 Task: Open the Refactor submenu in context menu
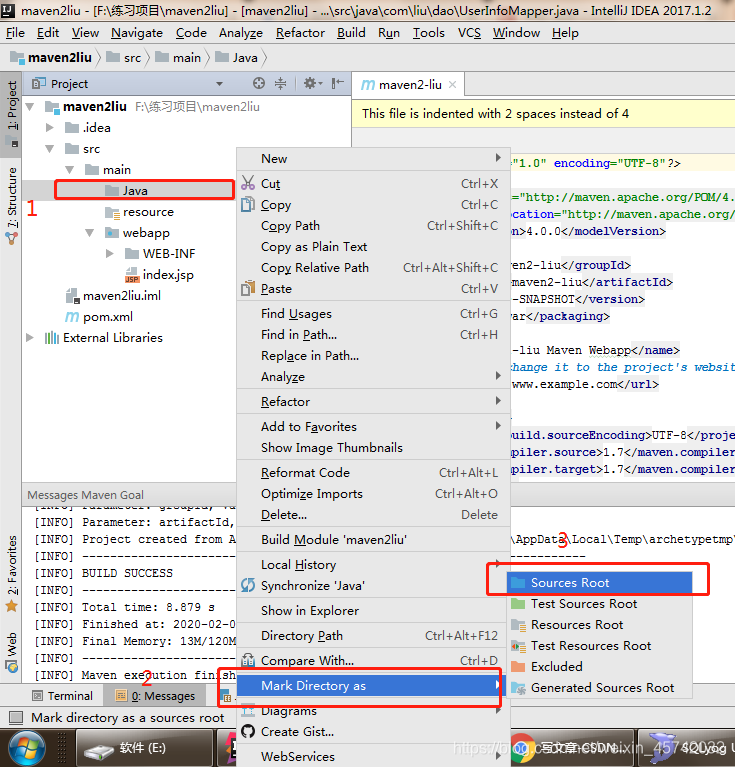(x=374, y=402)
